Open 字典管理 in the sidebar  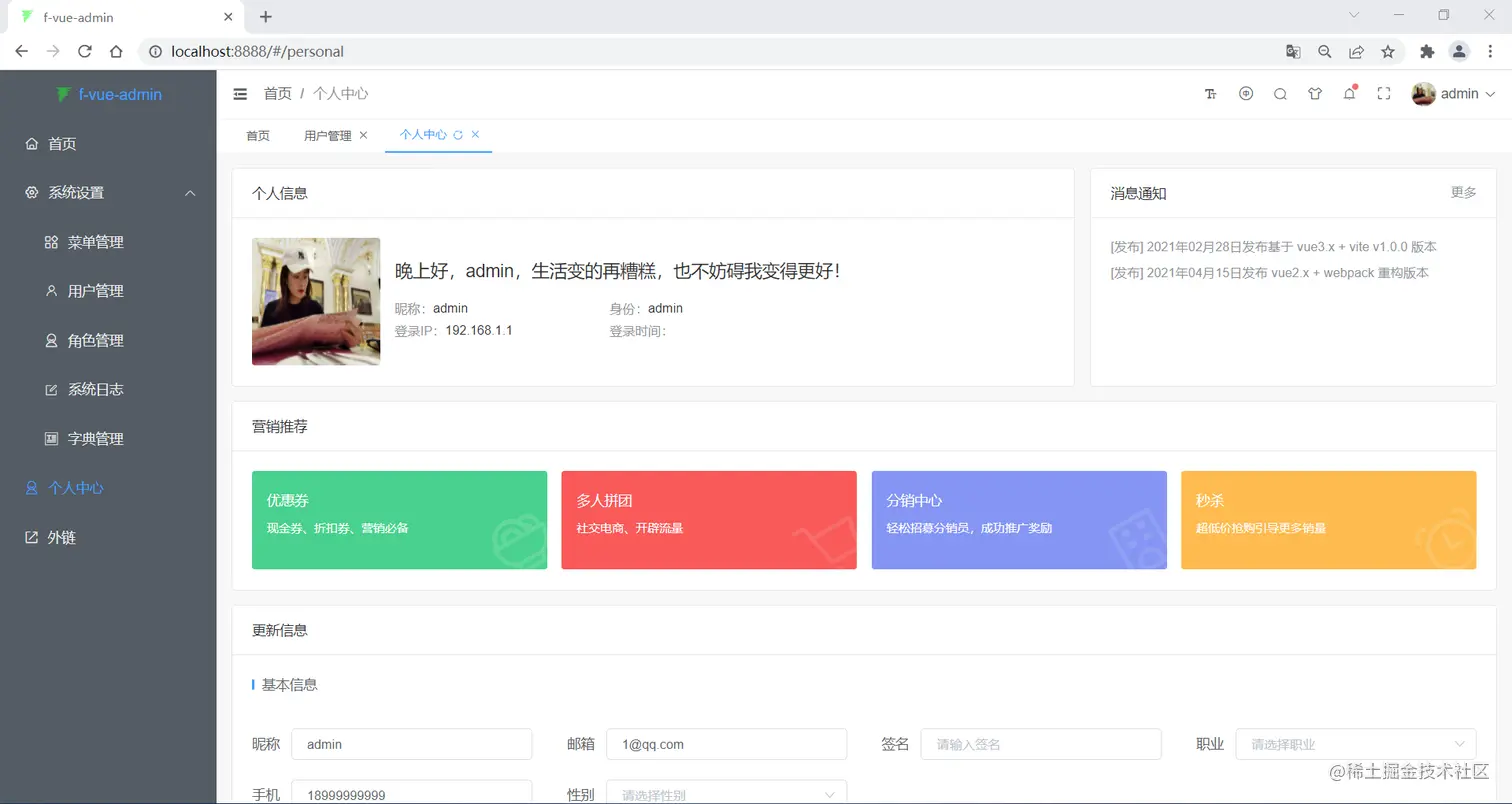[x=108, y=438]
